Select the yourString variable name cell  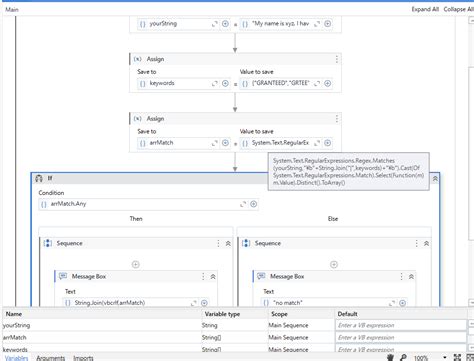102,325
